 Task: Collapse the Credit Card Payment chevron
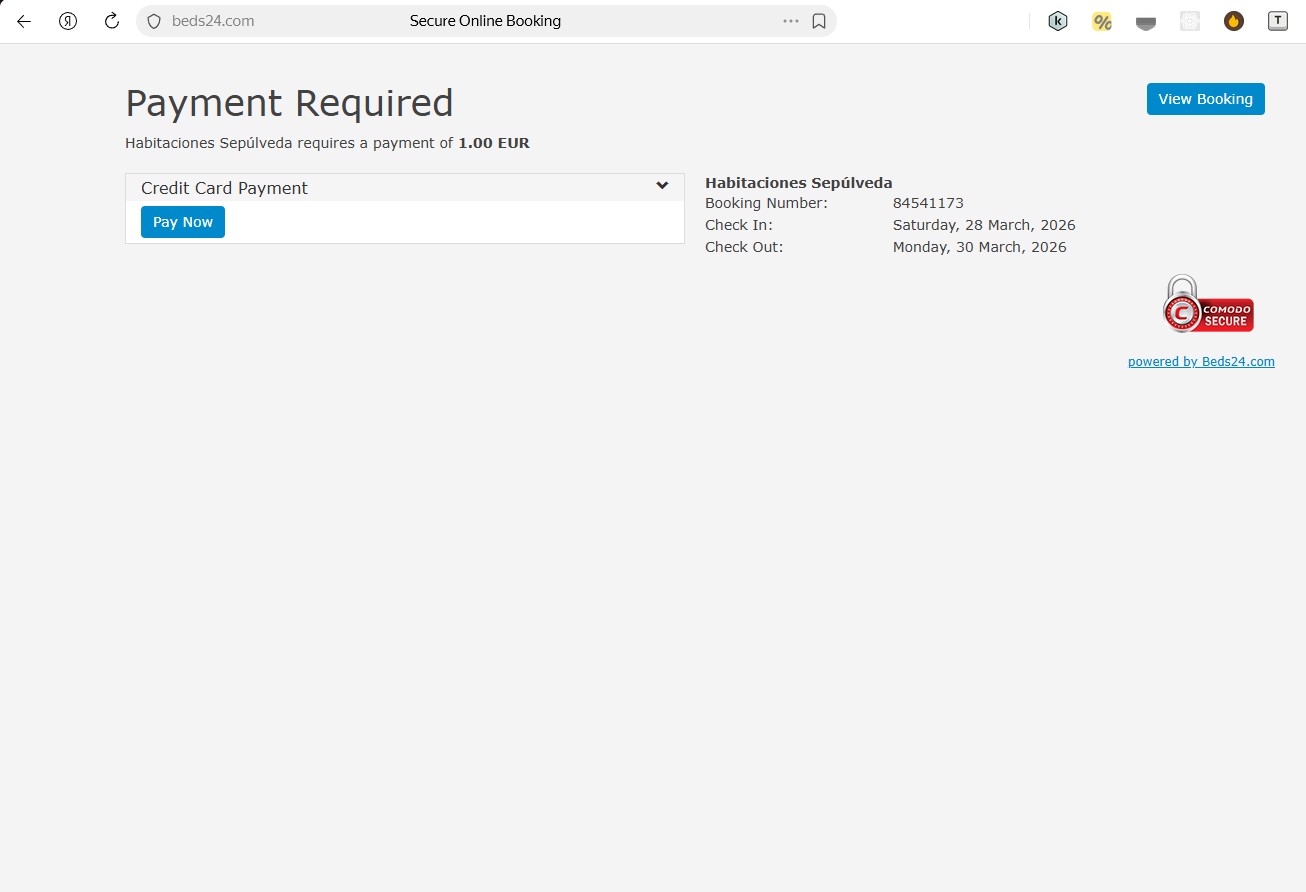point(662,186)
